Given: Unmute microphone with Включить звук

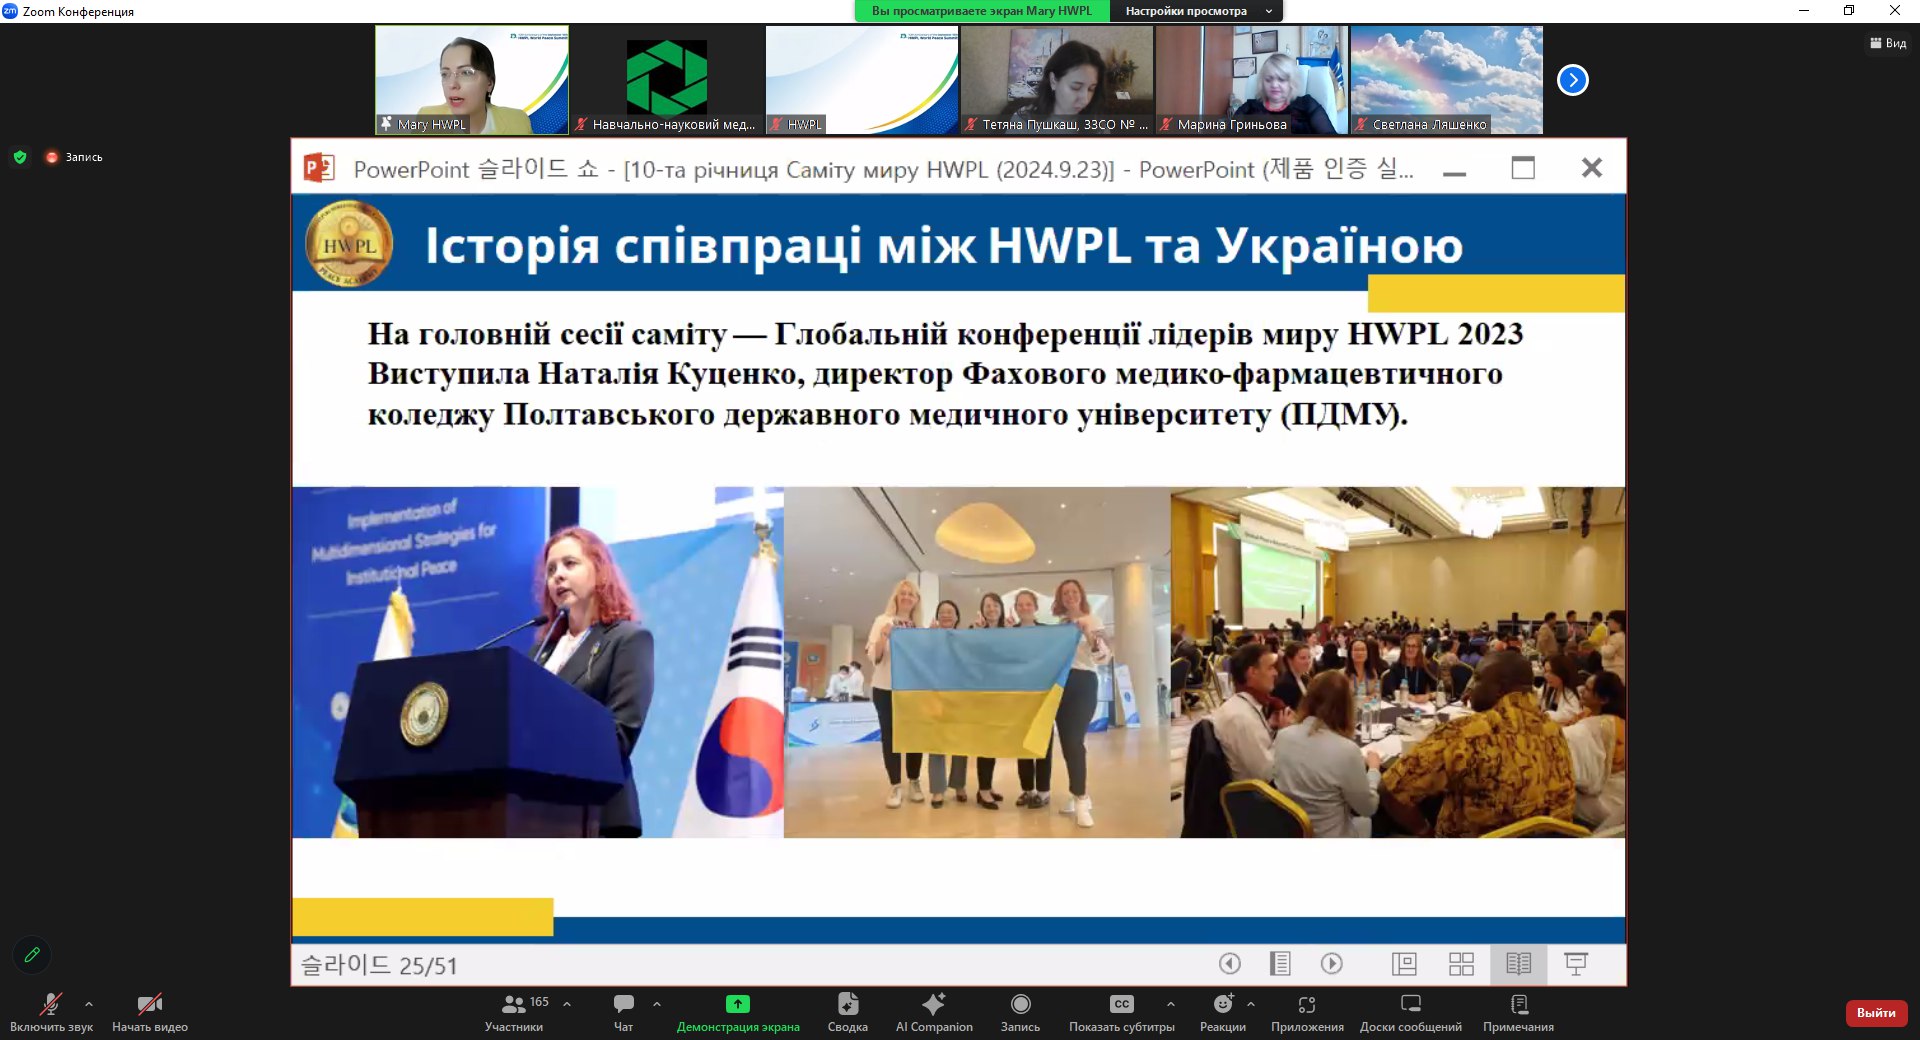Looking at the screenshot, I should [51, 1012].
